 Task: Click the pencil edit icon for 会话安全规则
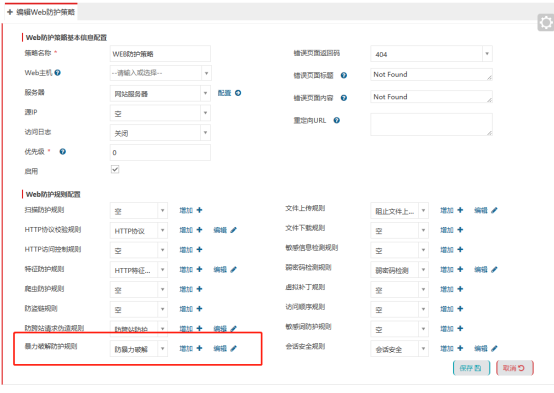pos(494,348)
